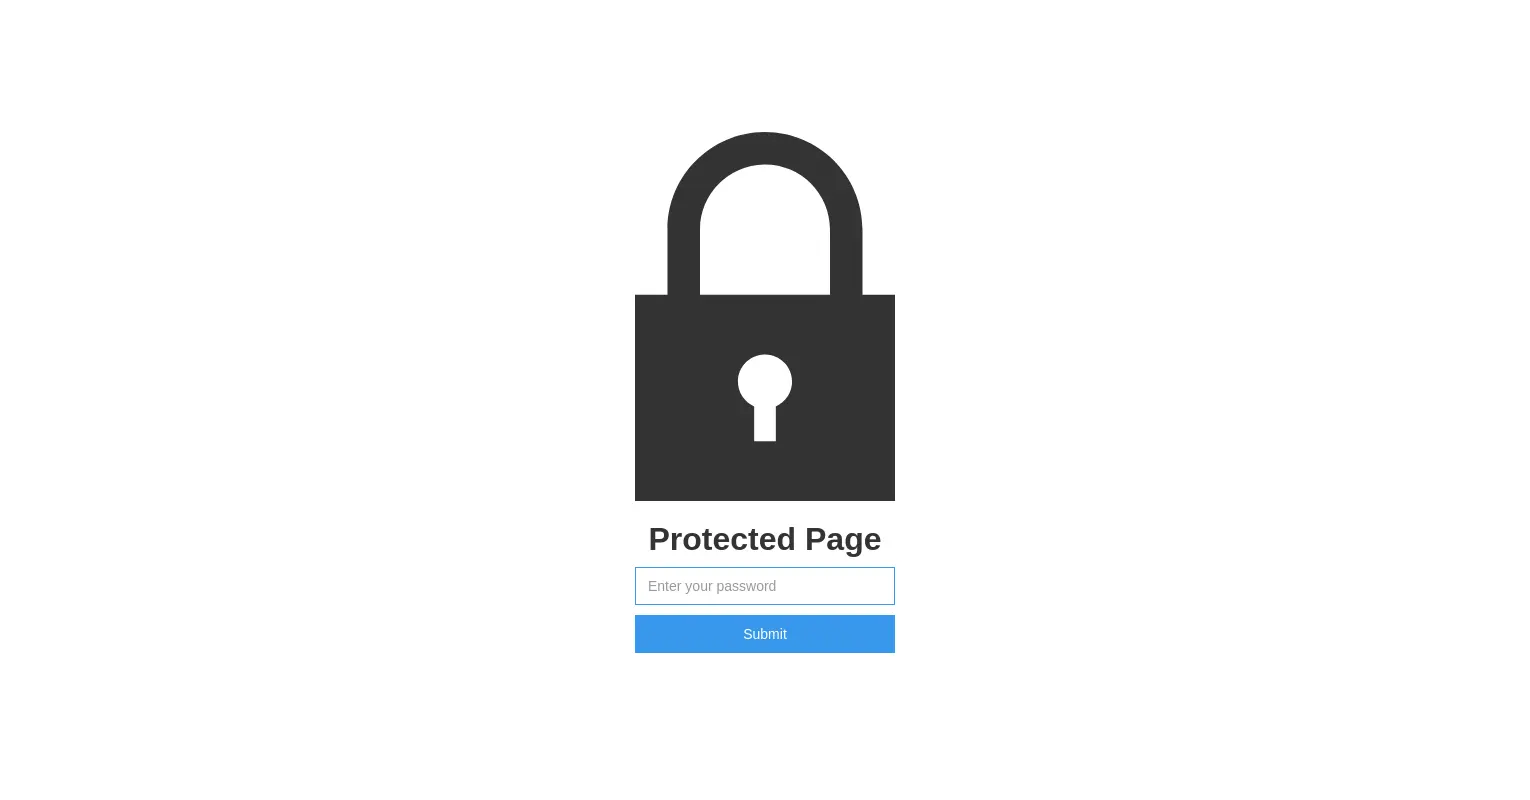Click the word Page in heading
The width and height of the screenshot is (1530, 800).
pos(843,541)
